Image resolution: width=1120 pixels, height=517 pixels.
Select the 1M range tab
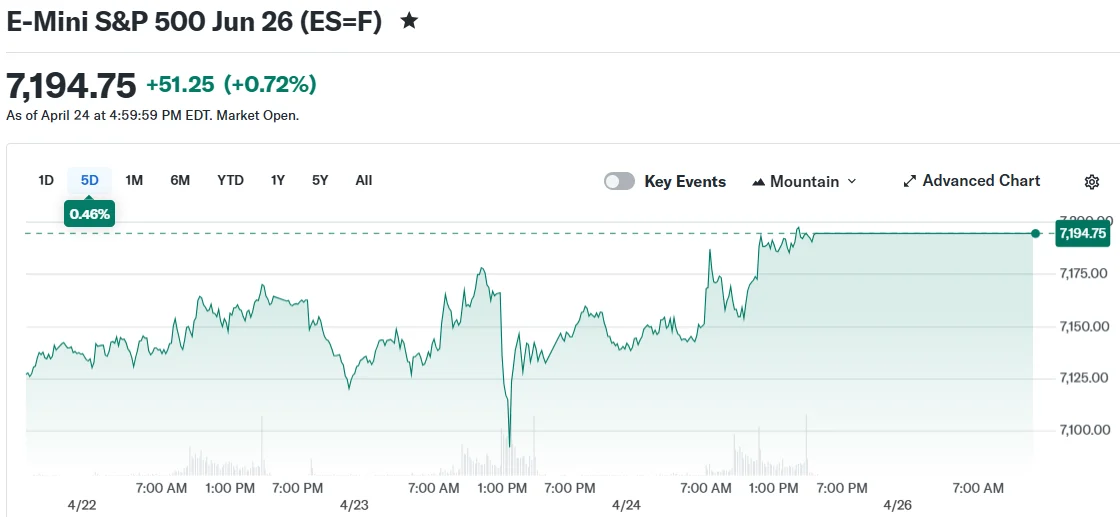(134, 181)
